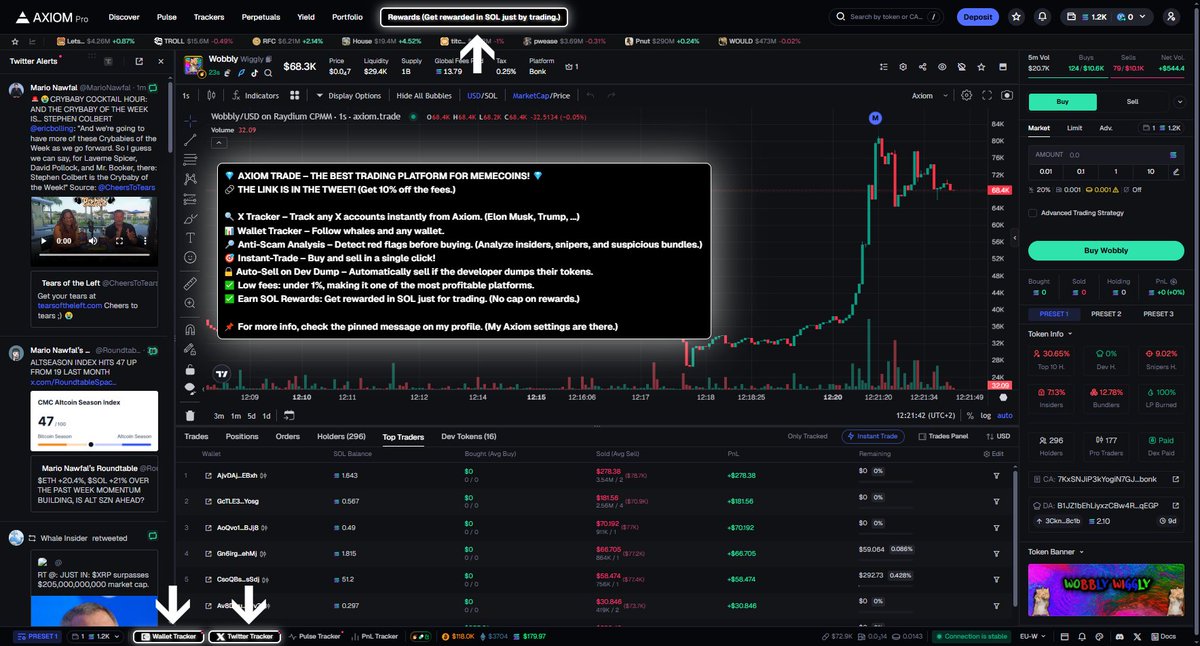Select the zoom in tool
The height and width of the screenshot is (646, 1200).
[190, 303]
